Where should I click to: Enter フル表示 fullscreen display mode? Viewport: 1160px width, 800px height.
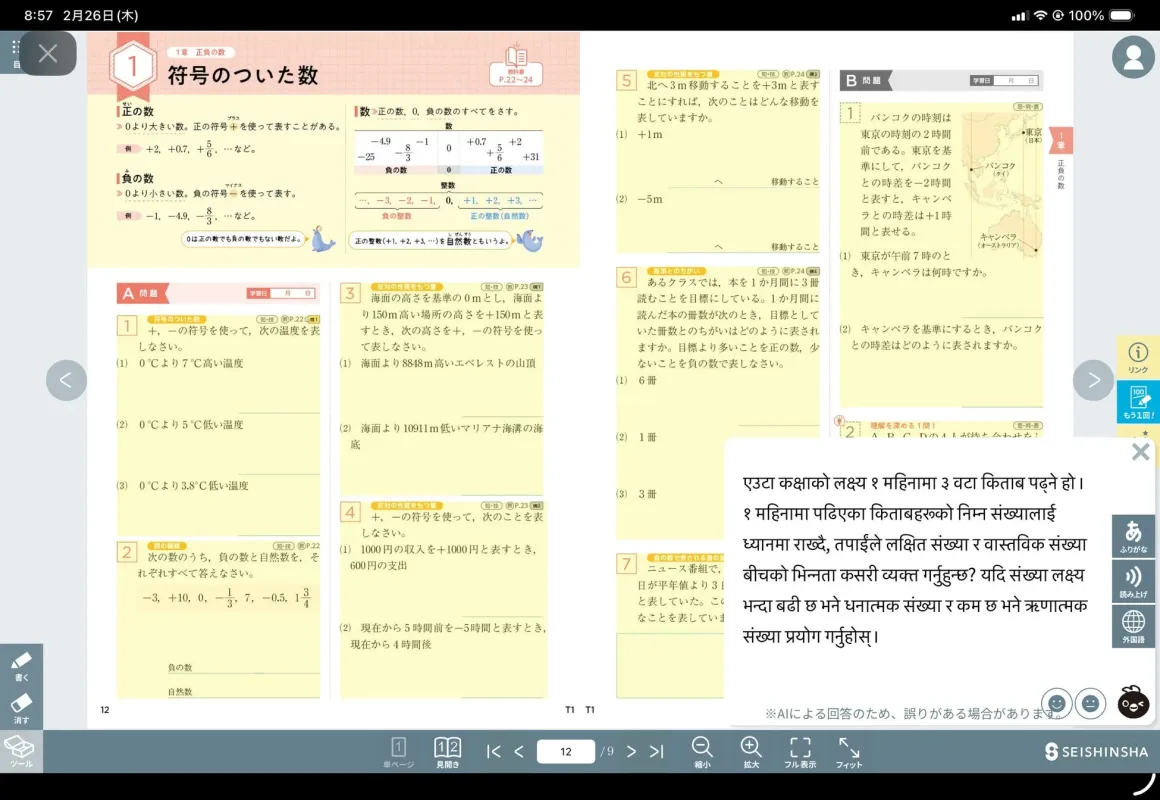(x=800, y=751)
